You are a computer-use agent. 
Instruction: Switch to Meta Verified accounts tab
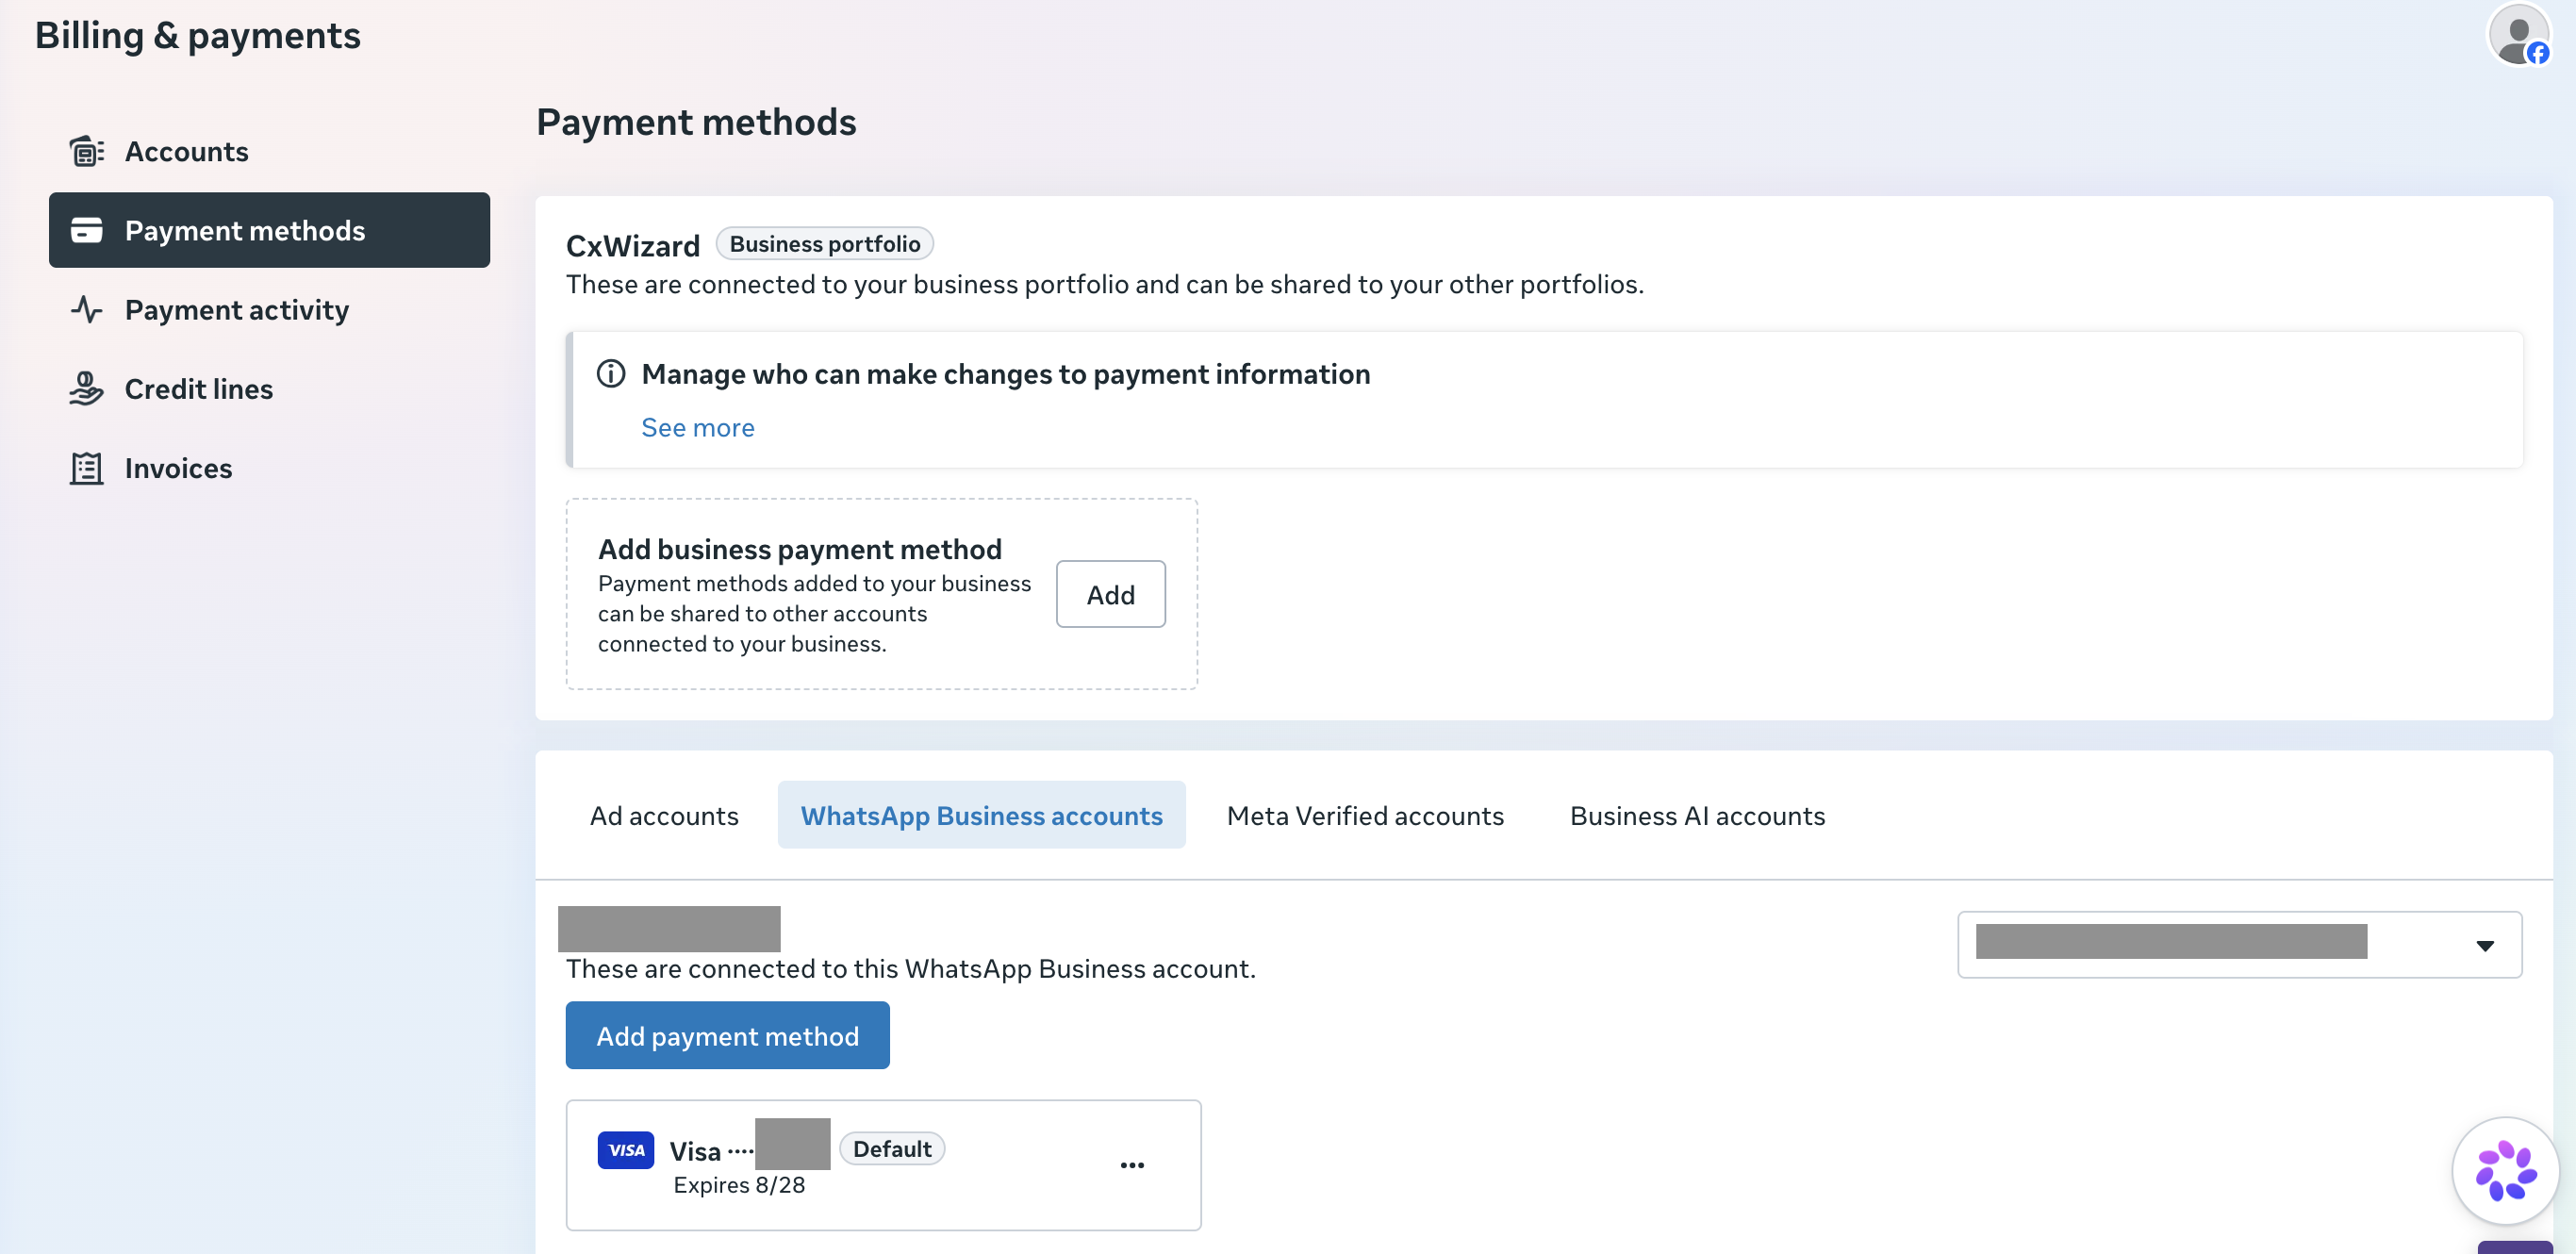1365,815
